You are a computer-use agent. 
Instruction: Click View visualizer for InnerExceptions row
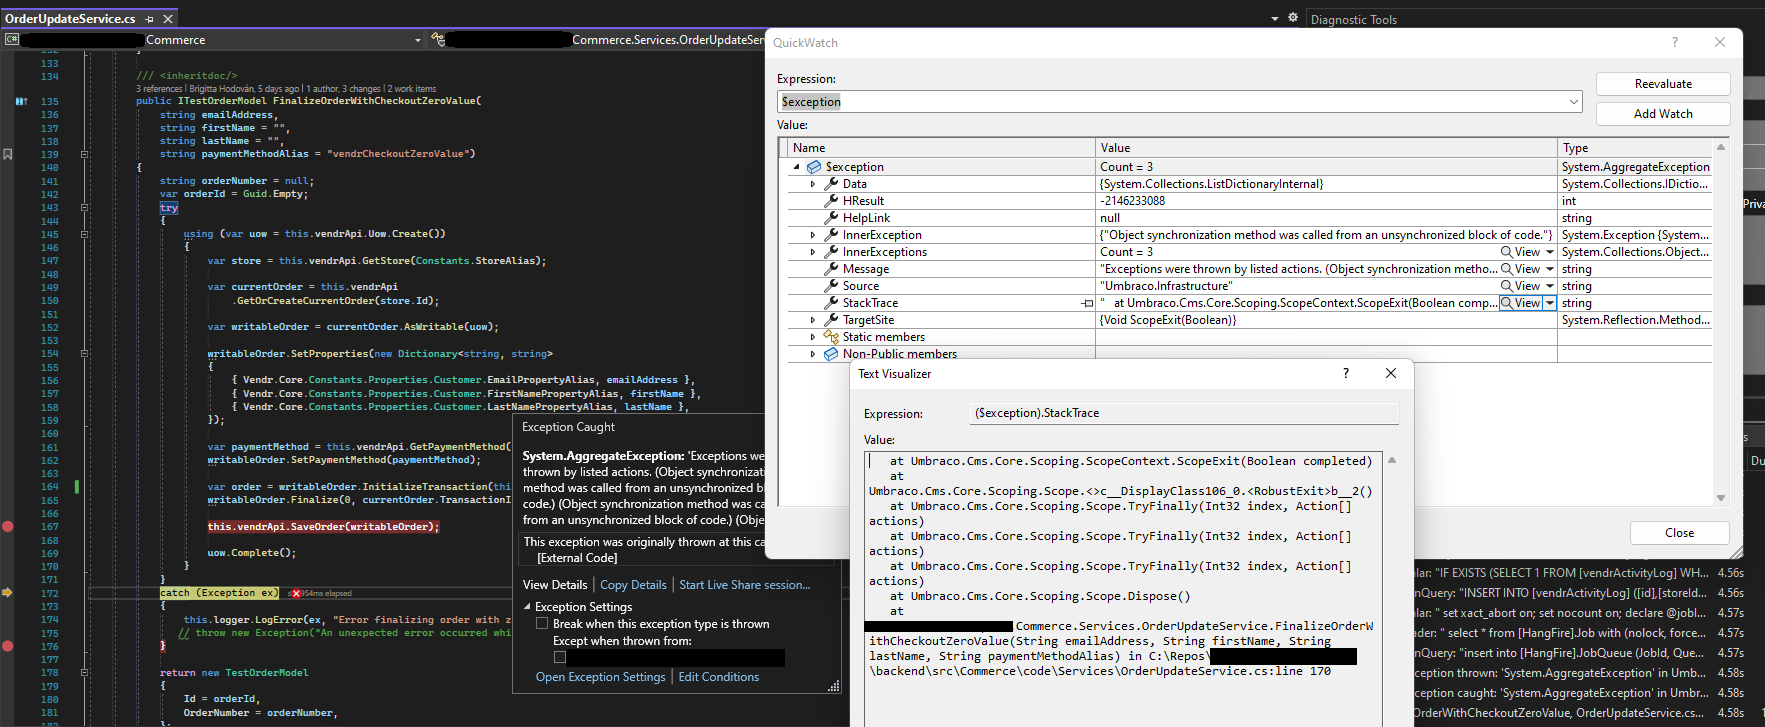(x=1521, y=252)
